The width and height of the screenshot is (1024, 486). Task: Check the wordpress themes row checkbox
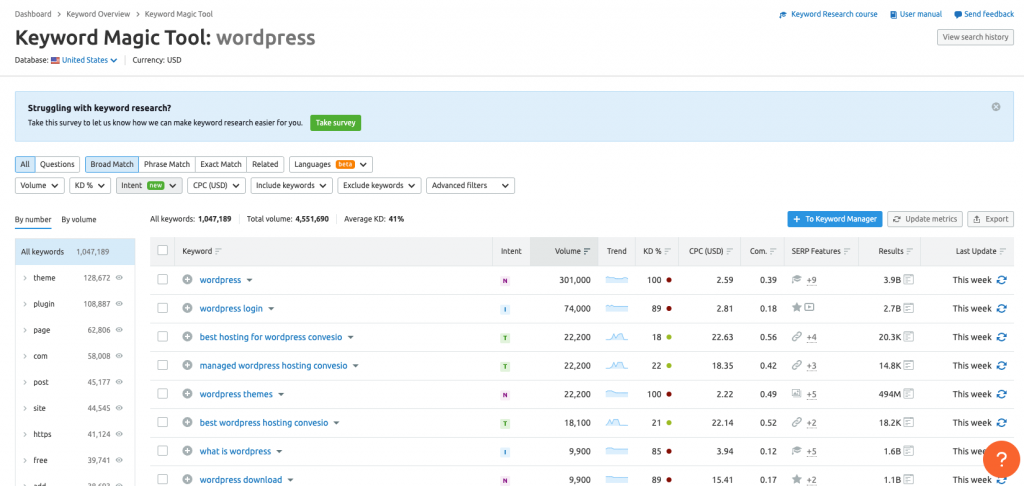point(163,394)
